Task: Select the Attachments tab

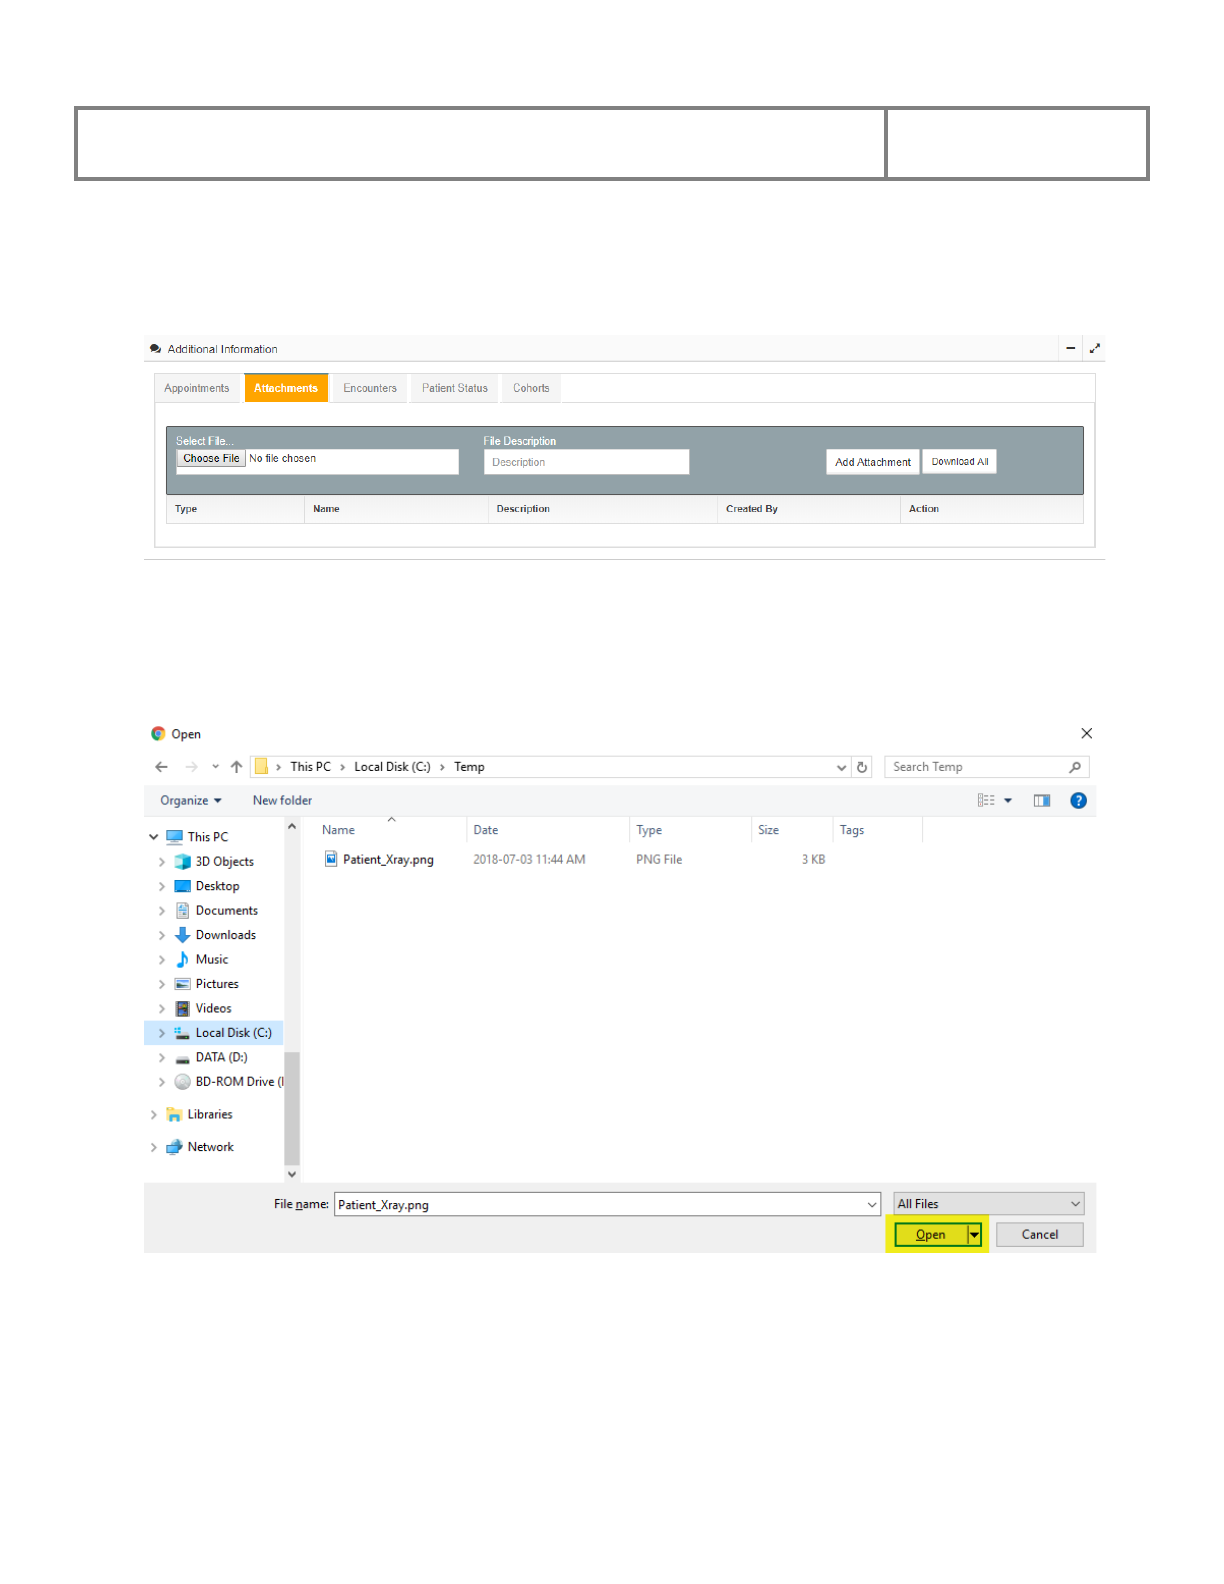Action: pyautogui.click(x=286, y=388)
